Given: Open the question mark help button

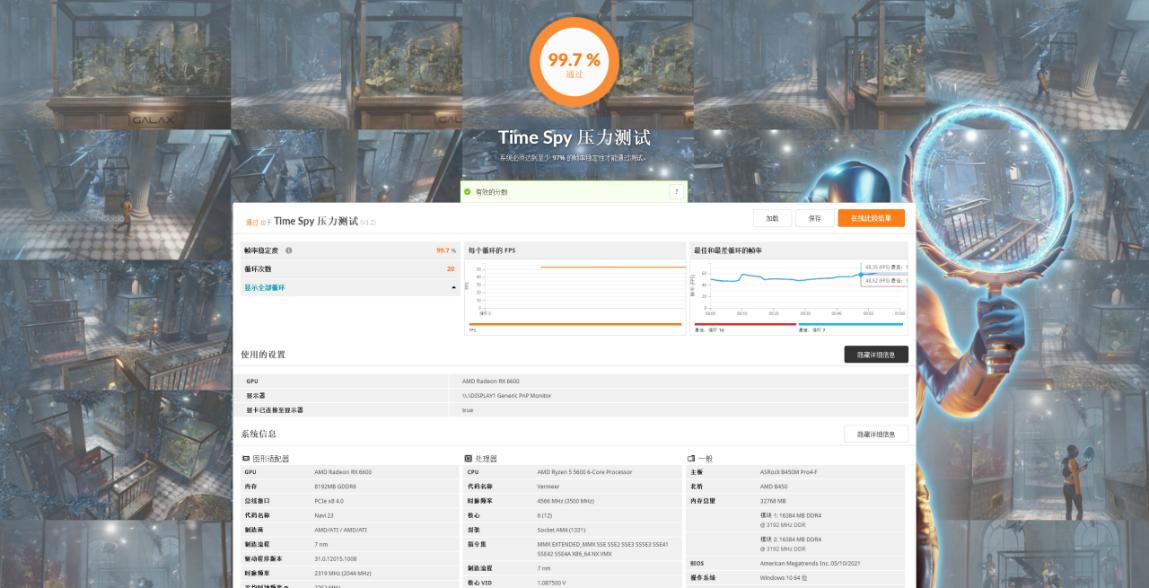Looking at the screenshot, I should pyautogui.click(x=676, y=191).
